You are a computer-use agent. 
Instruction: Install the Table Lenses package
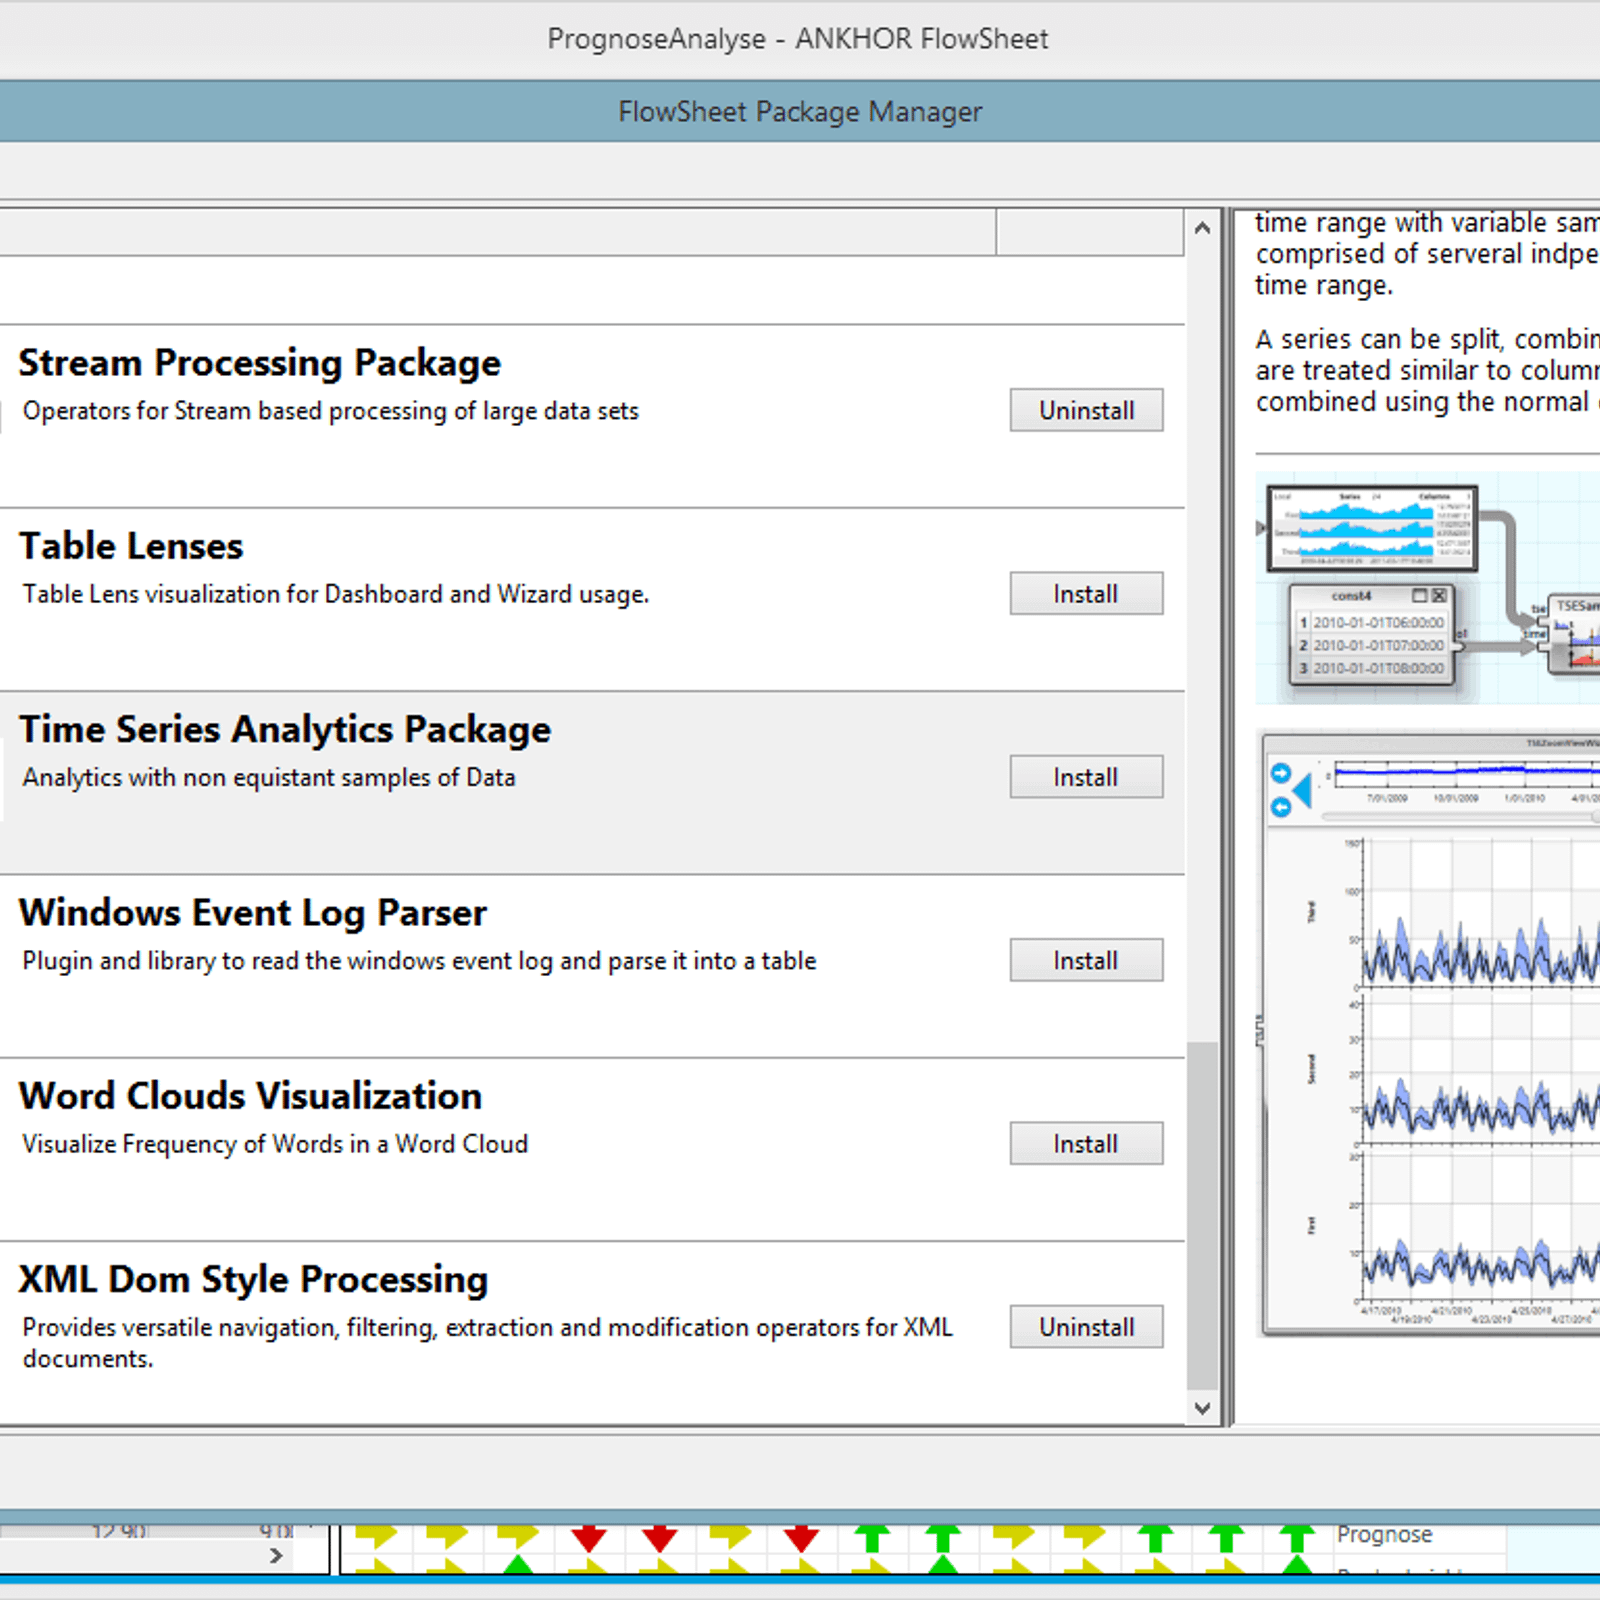[1086, 593]
